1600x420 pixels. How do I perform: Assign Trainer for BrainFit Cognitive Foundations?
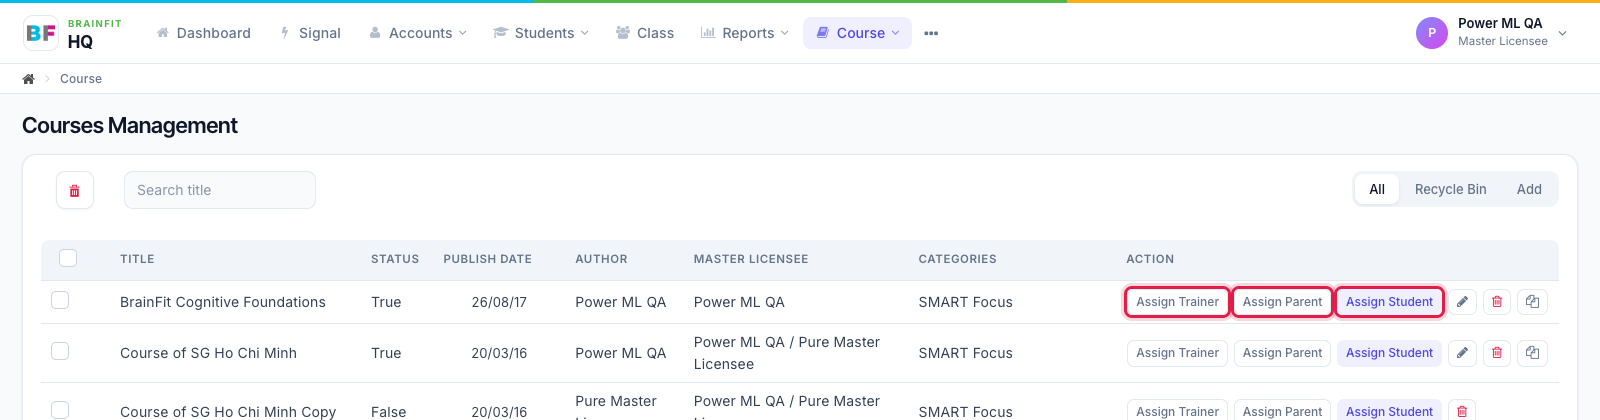[1177, 302]
